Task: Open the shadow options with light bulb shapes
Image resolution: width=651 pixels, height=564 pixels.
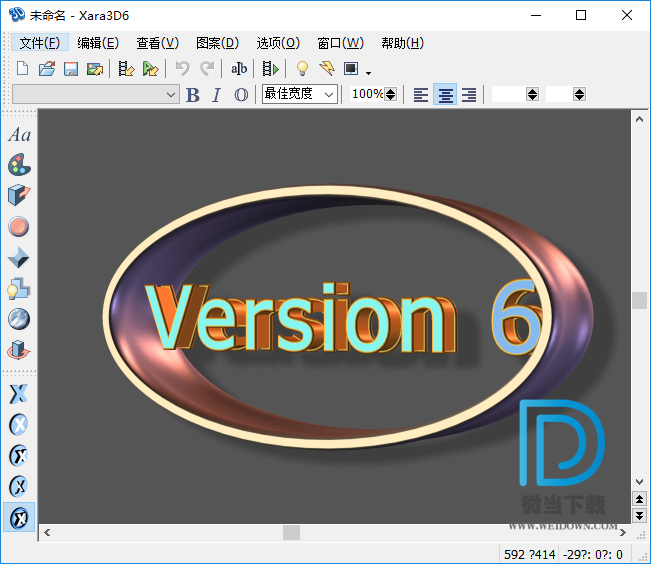Action: tap(18, 288)
